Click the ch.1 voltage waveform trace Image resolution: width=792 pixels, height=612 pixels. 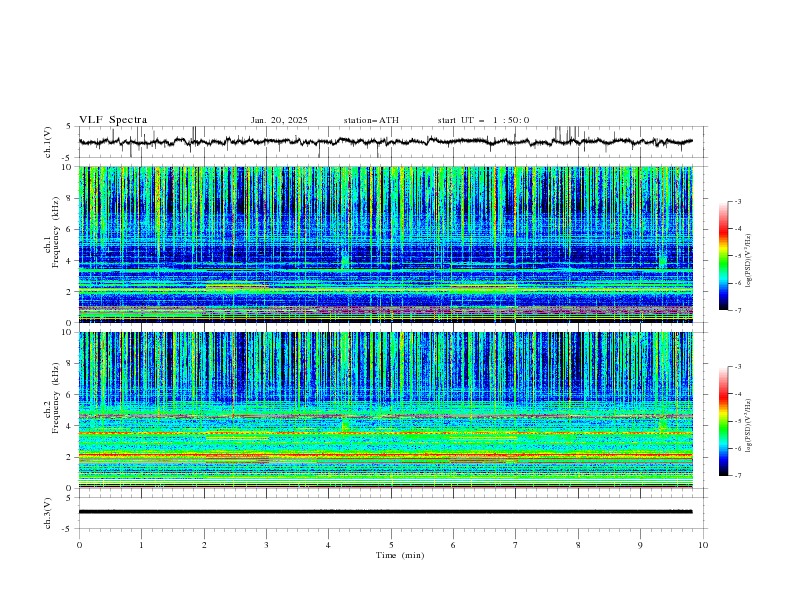pos(385,142)
